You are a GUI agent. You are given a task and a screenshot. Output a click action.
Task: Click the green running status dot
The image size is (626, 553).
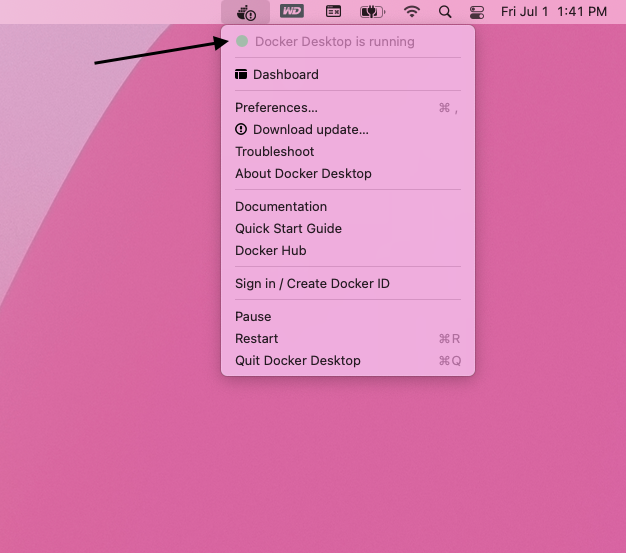(242, 41)
